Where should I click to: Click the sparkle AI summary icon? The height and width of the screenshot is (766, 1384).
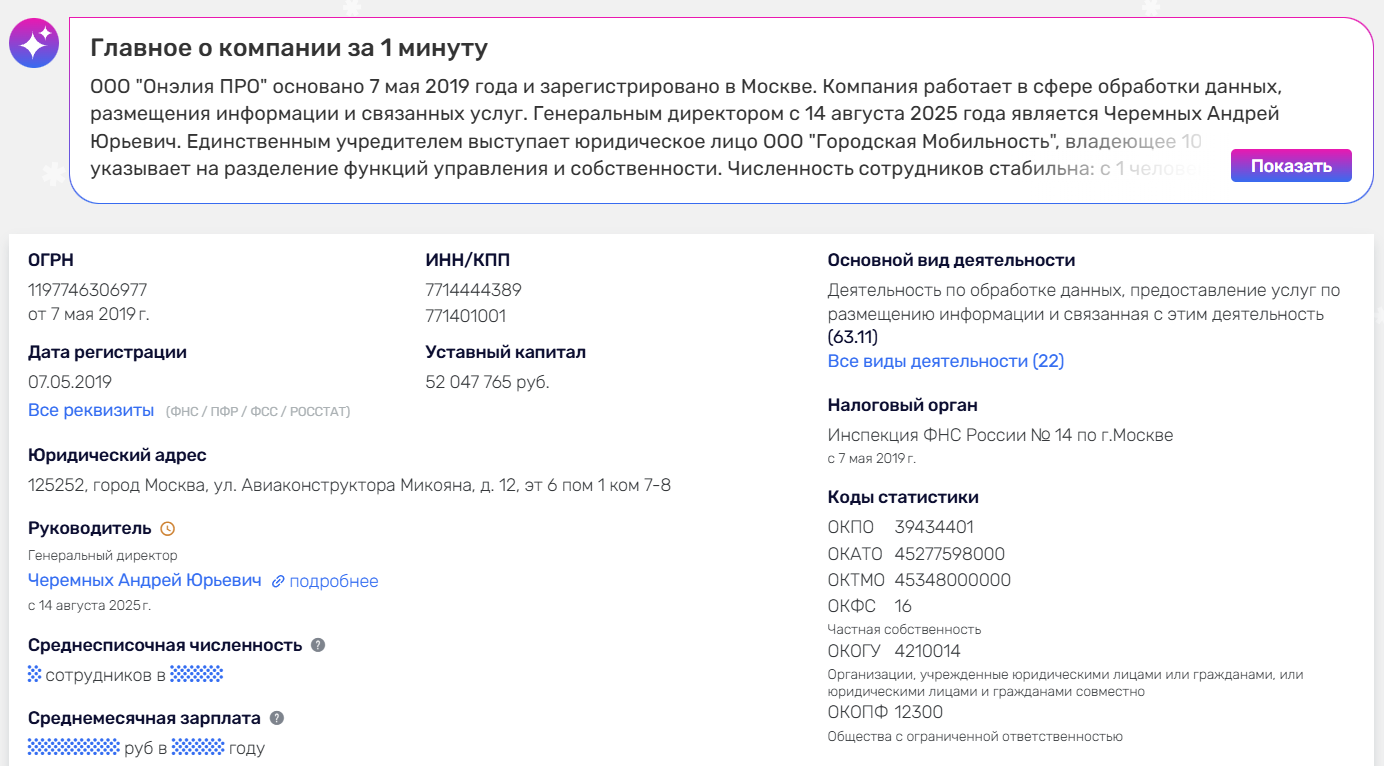point(34,43)
